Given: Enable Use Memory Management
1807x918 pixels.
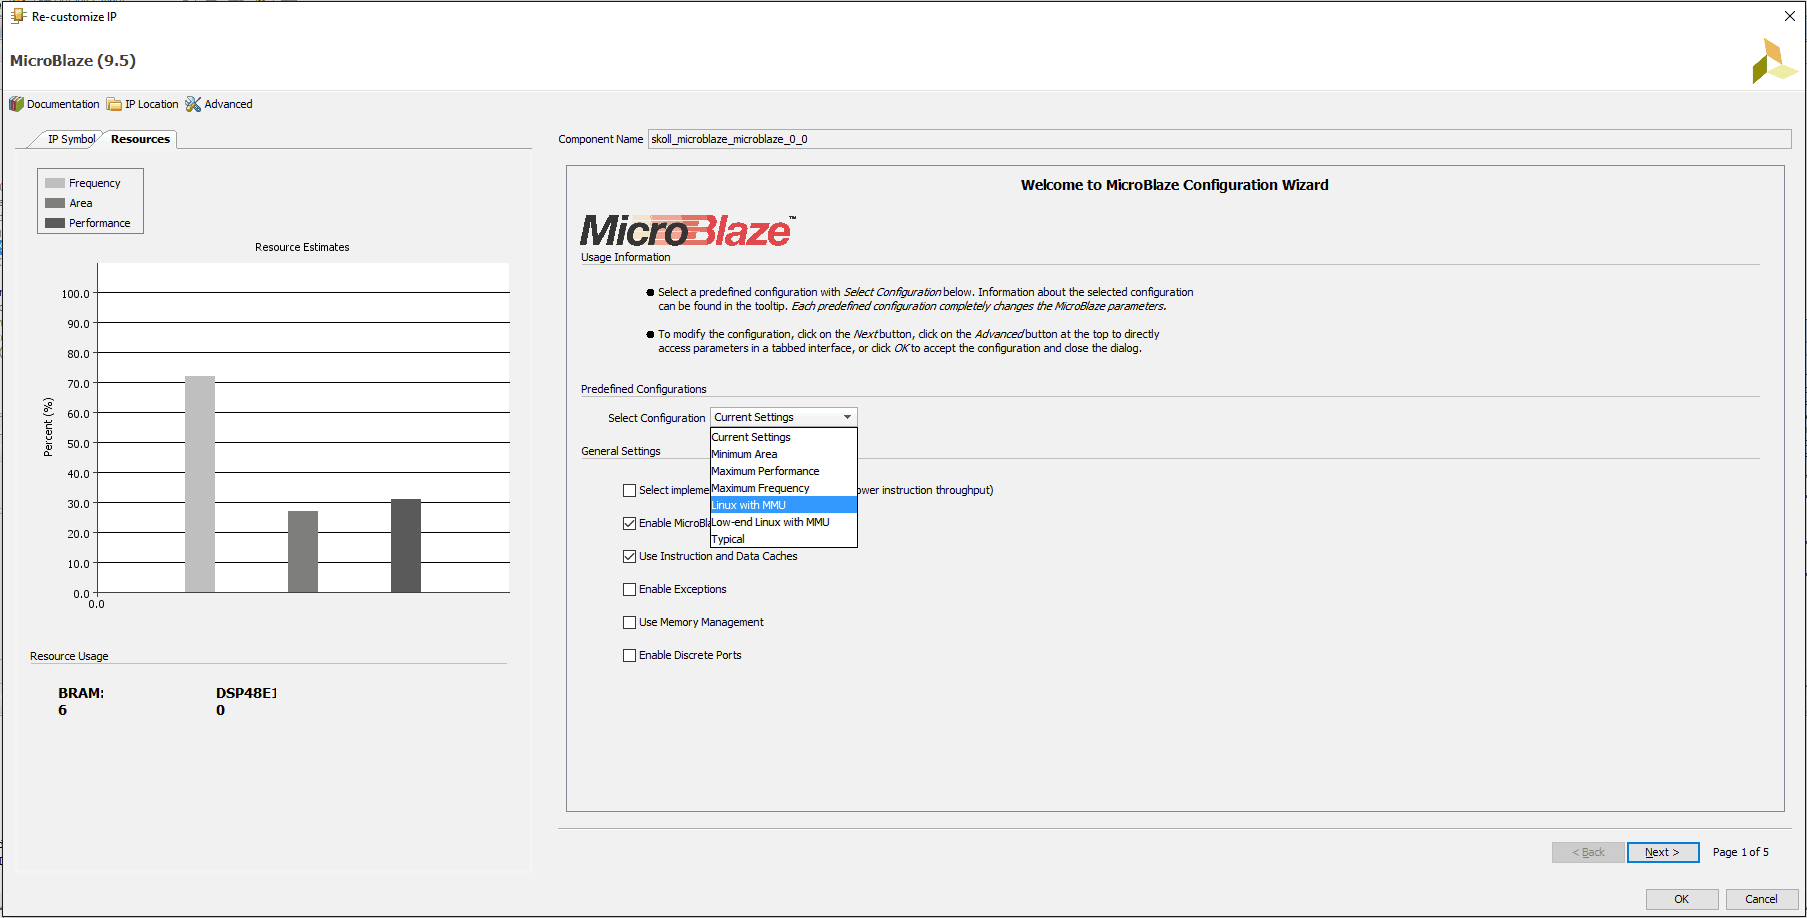Looking at the screenshot, I should tap(629, 622).
